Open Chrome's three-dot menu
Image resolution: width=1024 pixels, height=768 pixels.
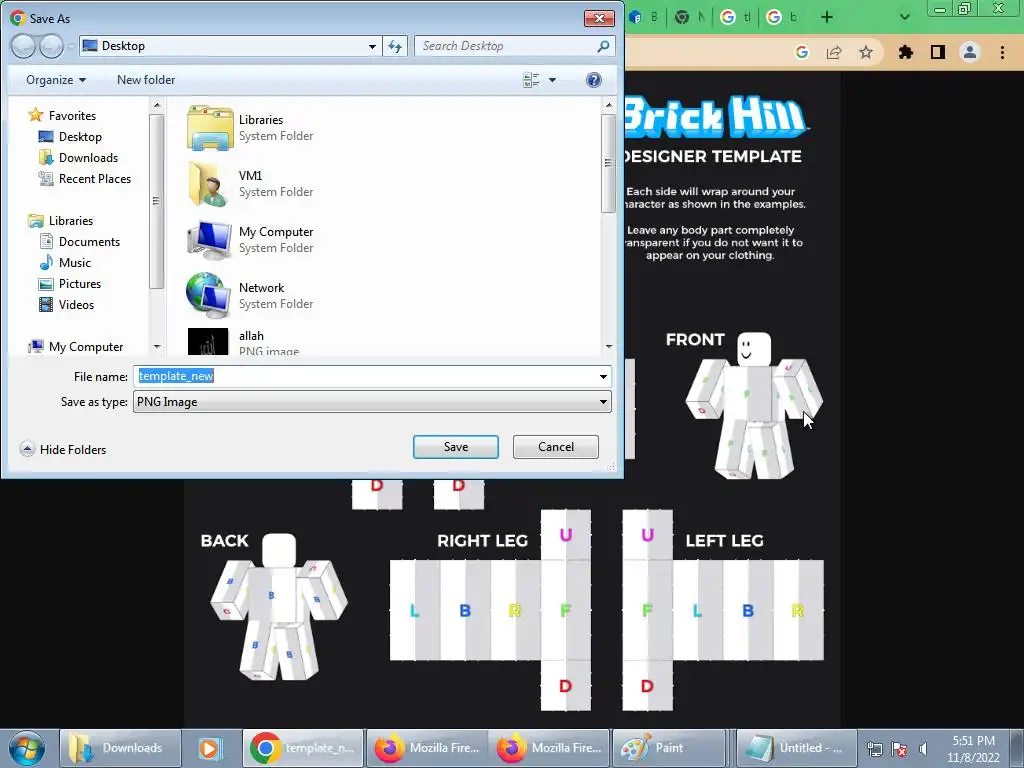pyautogui.click(x=1002, y=52)
